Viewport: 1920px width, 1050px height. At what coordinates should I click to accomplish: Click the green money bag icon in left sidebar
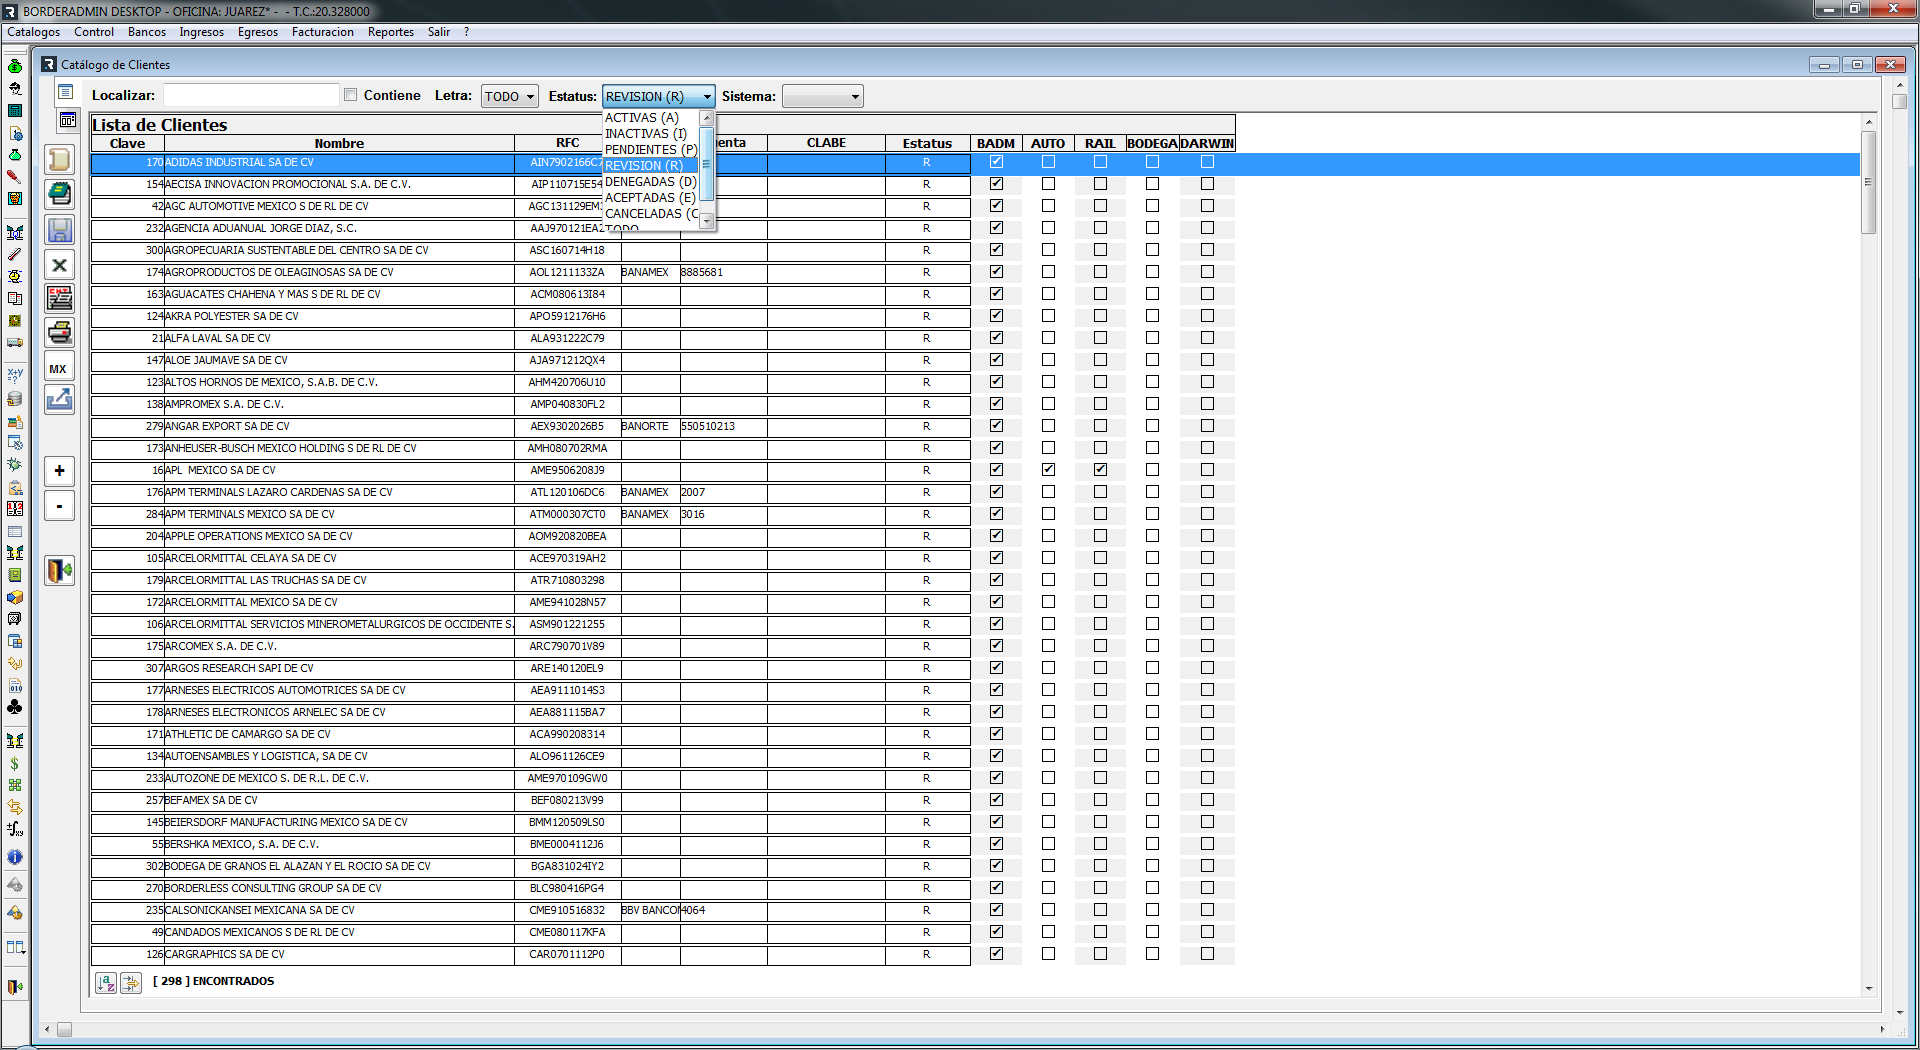point(15,66)
